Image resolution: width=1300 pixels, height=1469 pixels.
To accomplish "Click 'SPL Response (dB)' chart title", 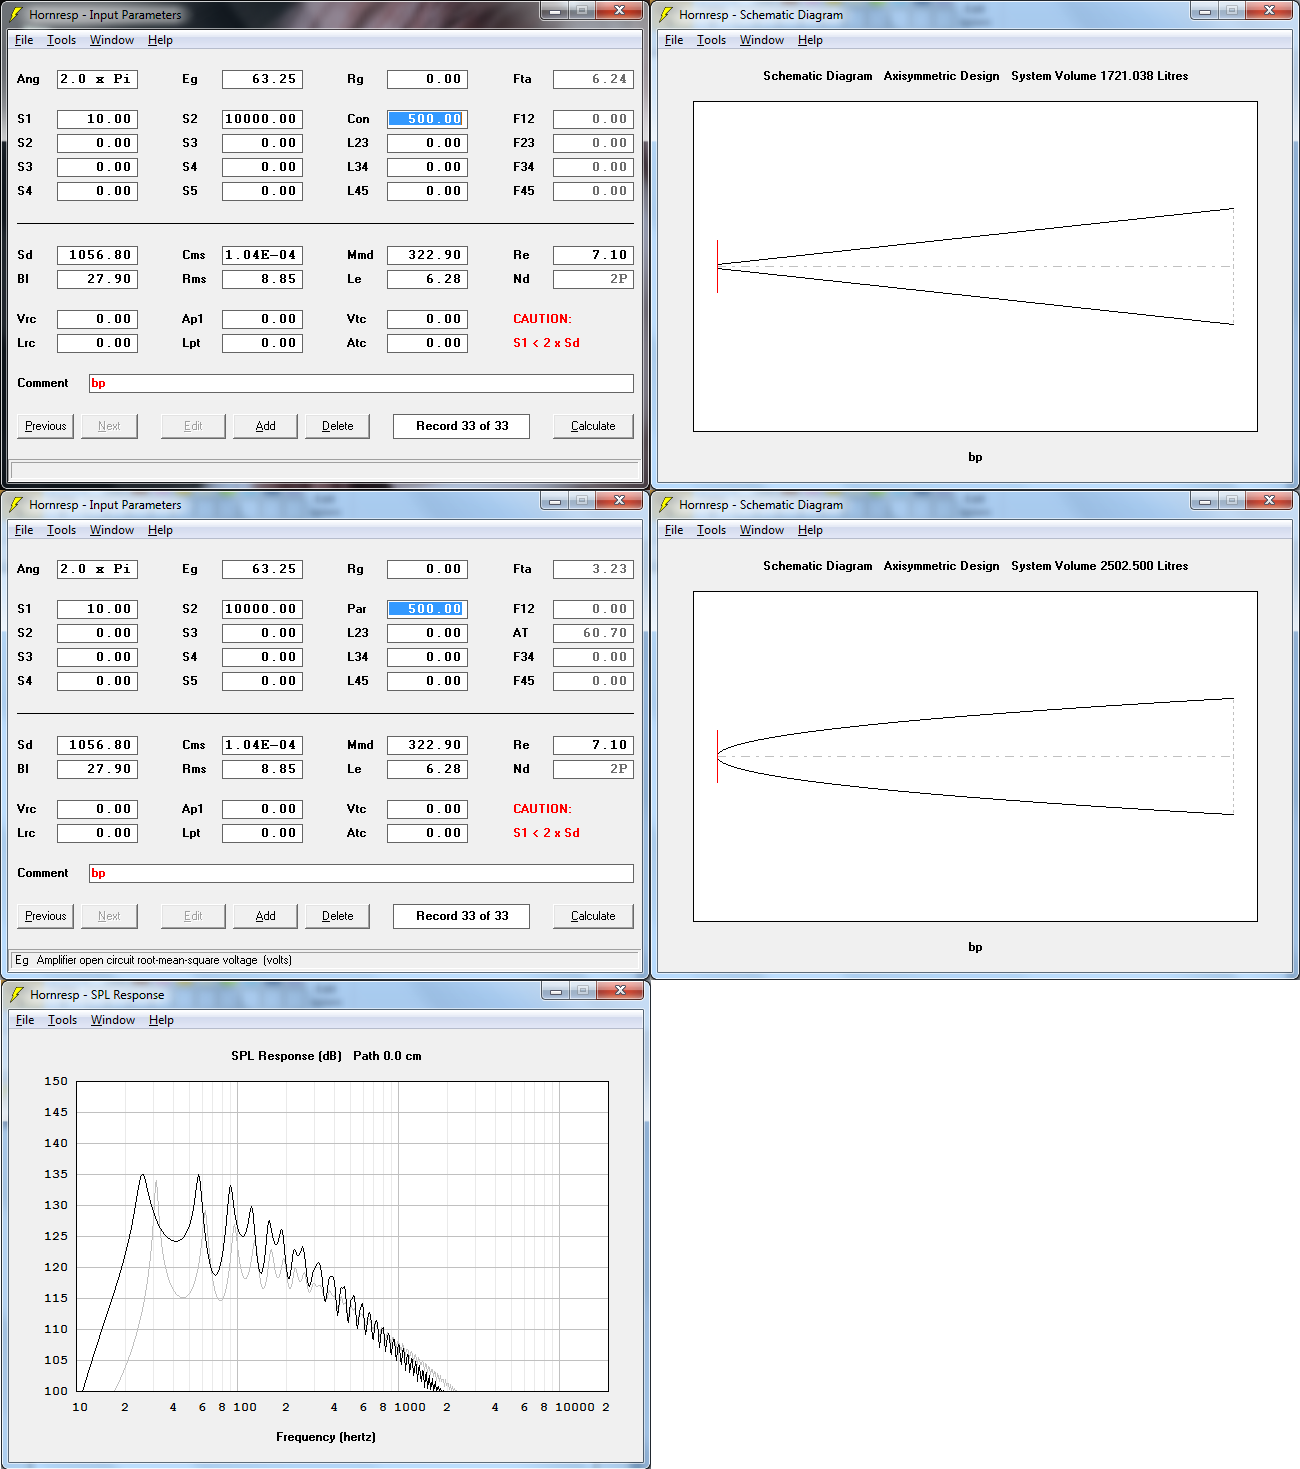I will (286, 1056).
